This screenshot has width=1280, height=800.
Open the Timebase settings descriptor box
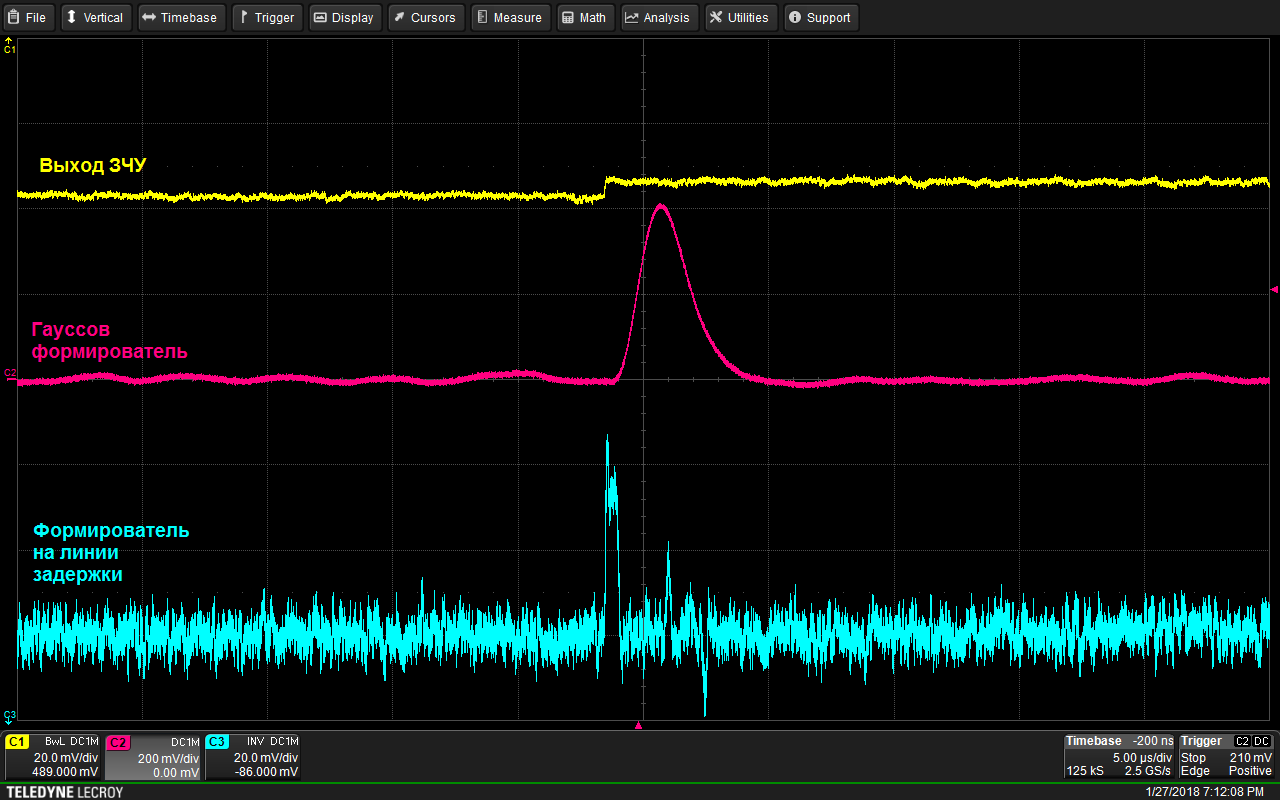point(1119,757)
